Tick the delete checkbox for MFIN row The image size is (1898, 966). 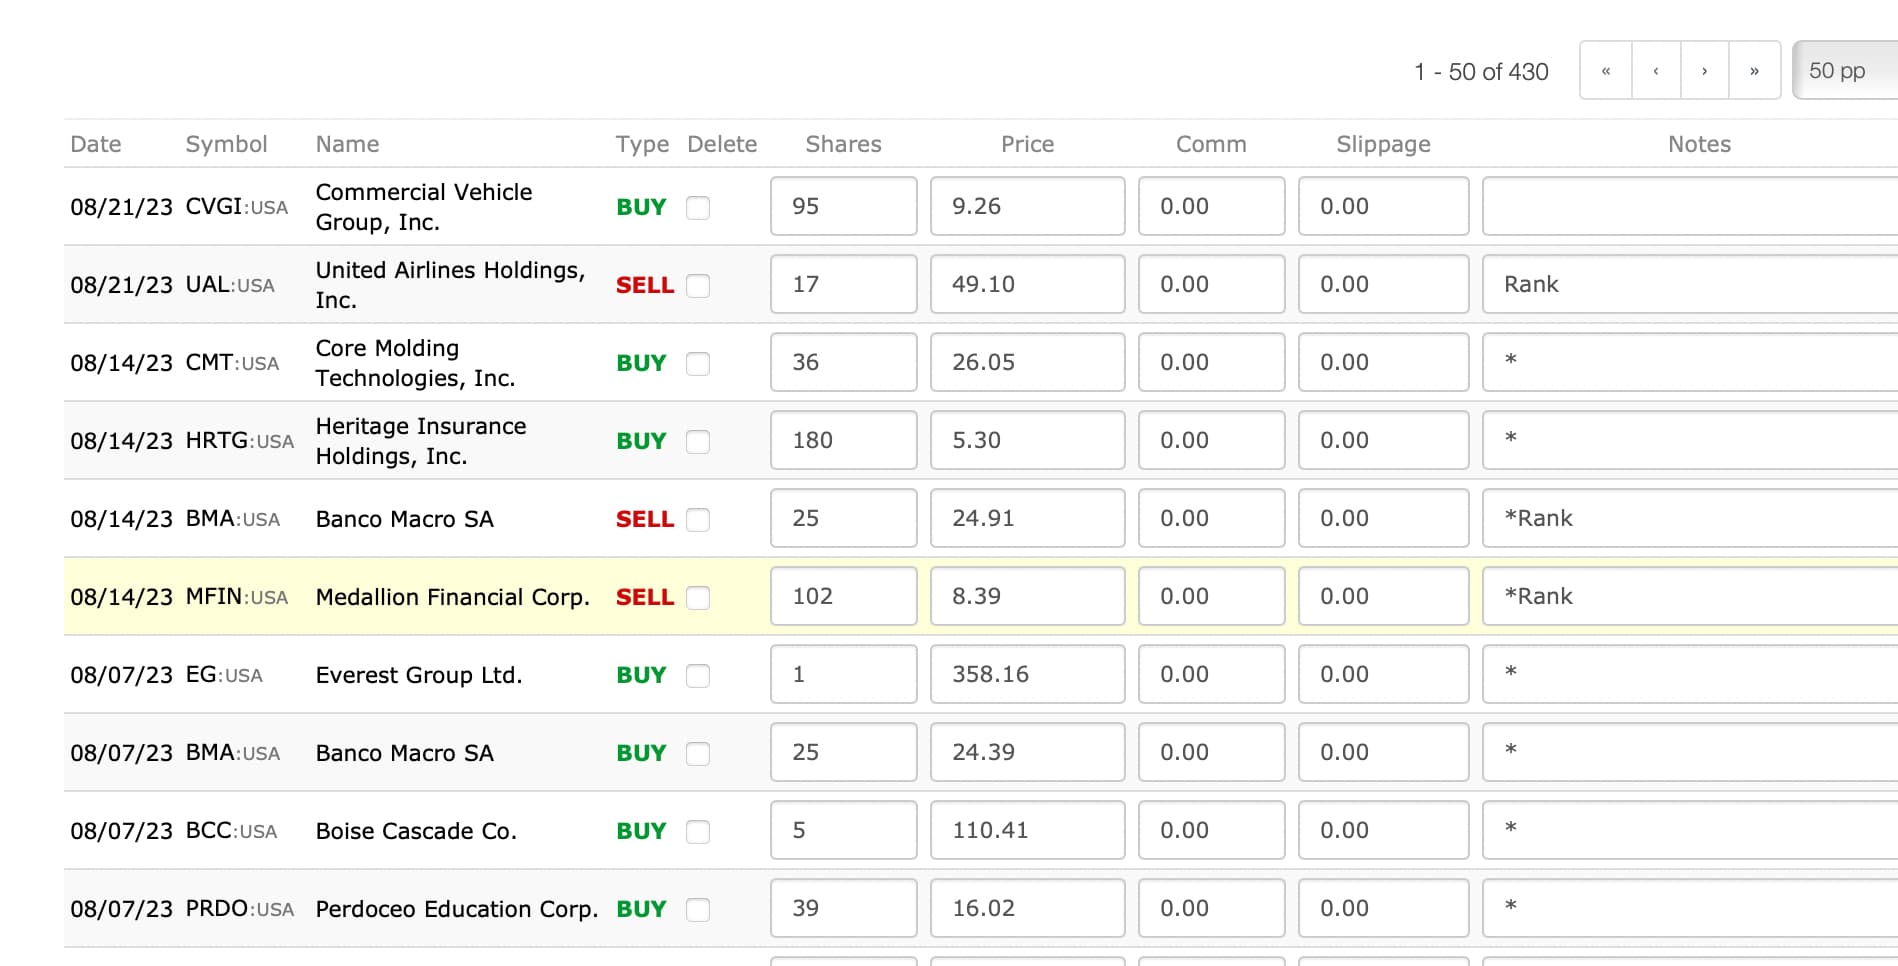tap(698, 597)
